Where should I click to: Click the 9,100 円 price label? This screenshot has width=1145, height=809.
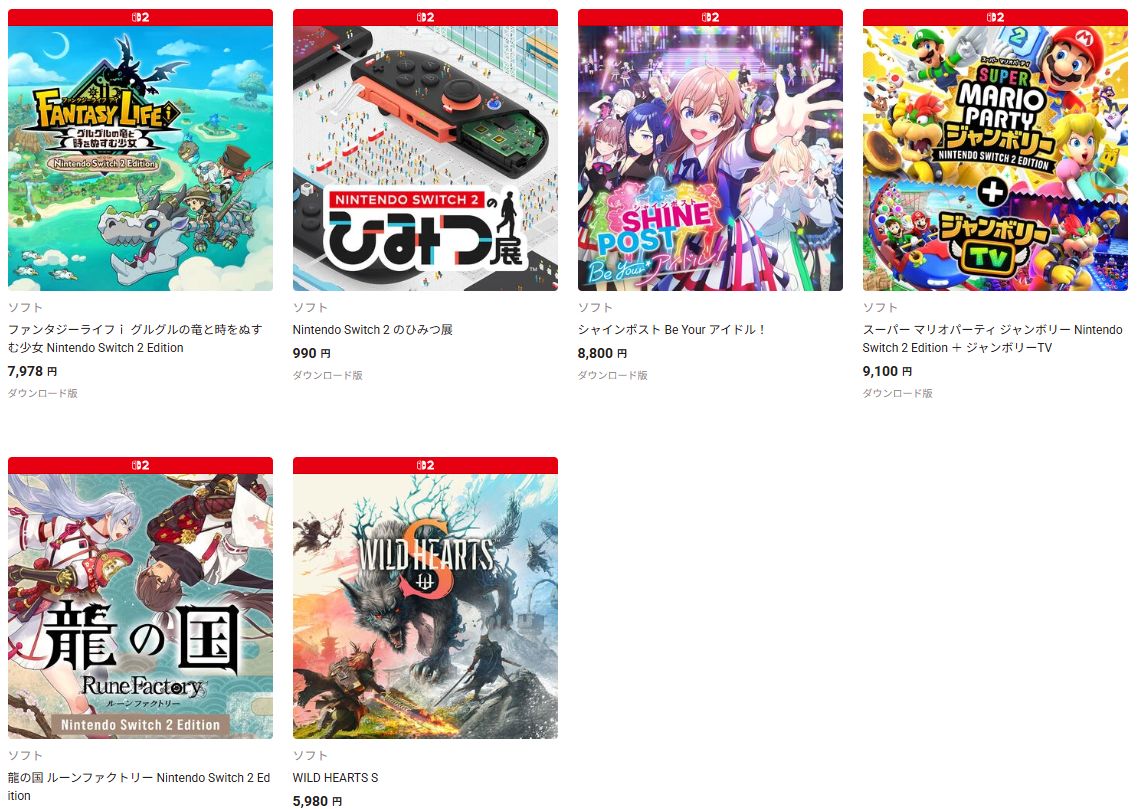coord(886,371)
